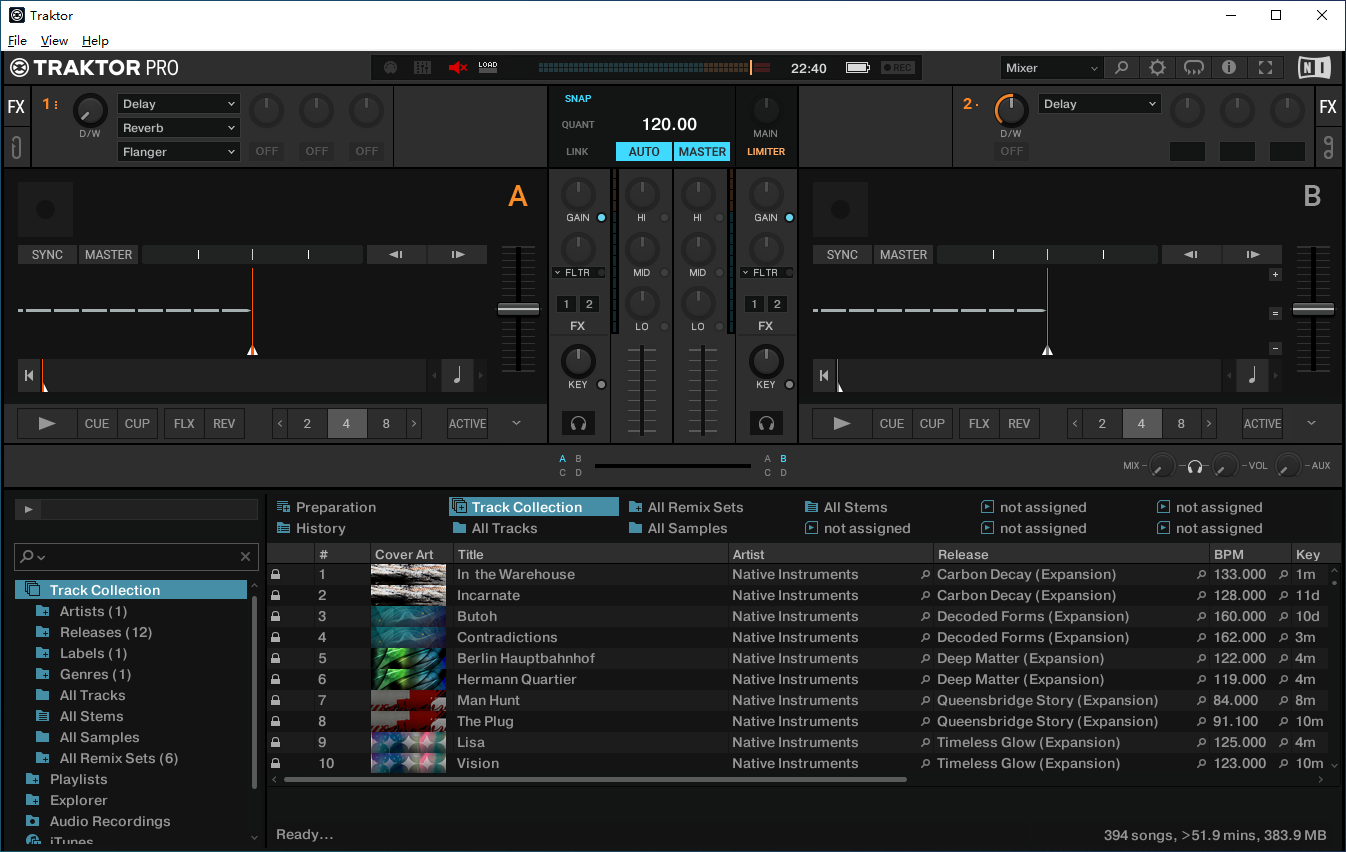Select the History favorite

tap(311, 528)
